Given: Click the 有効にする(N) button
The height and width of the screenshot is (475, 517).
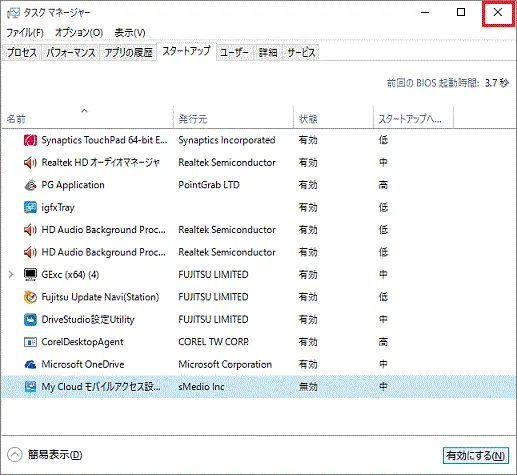Looking at the screenshot, I should click(476, 455).
